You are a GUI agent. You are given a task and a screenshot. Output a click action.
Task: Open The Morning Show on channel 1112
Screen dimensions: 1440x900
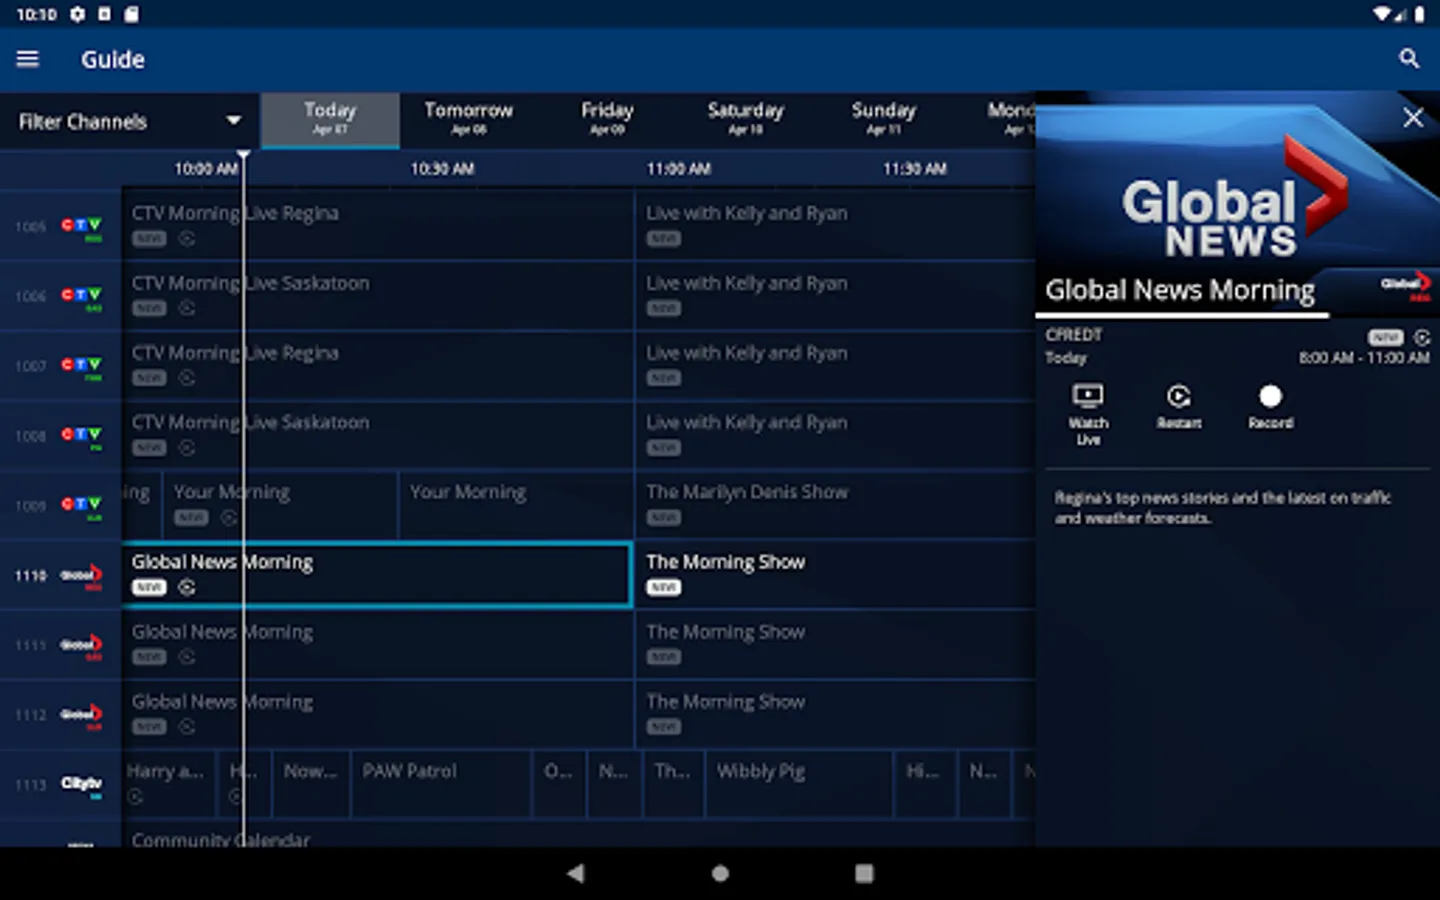click(x=835, y=715)
